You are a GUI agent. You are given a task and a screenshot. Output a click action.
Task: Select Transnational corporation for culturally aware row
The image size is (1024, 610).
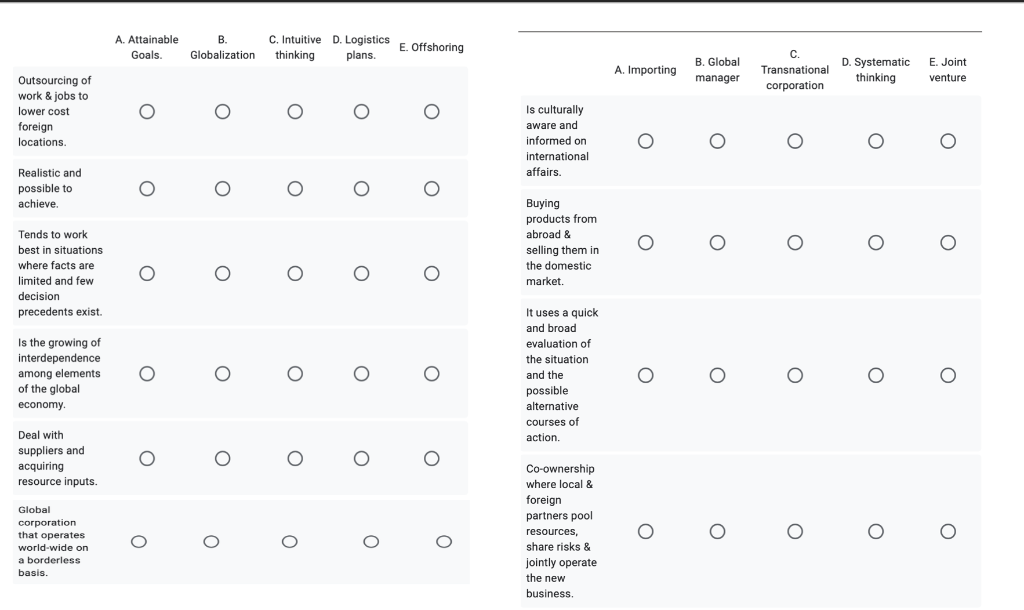pyautogui.click(x=795, y=141)
